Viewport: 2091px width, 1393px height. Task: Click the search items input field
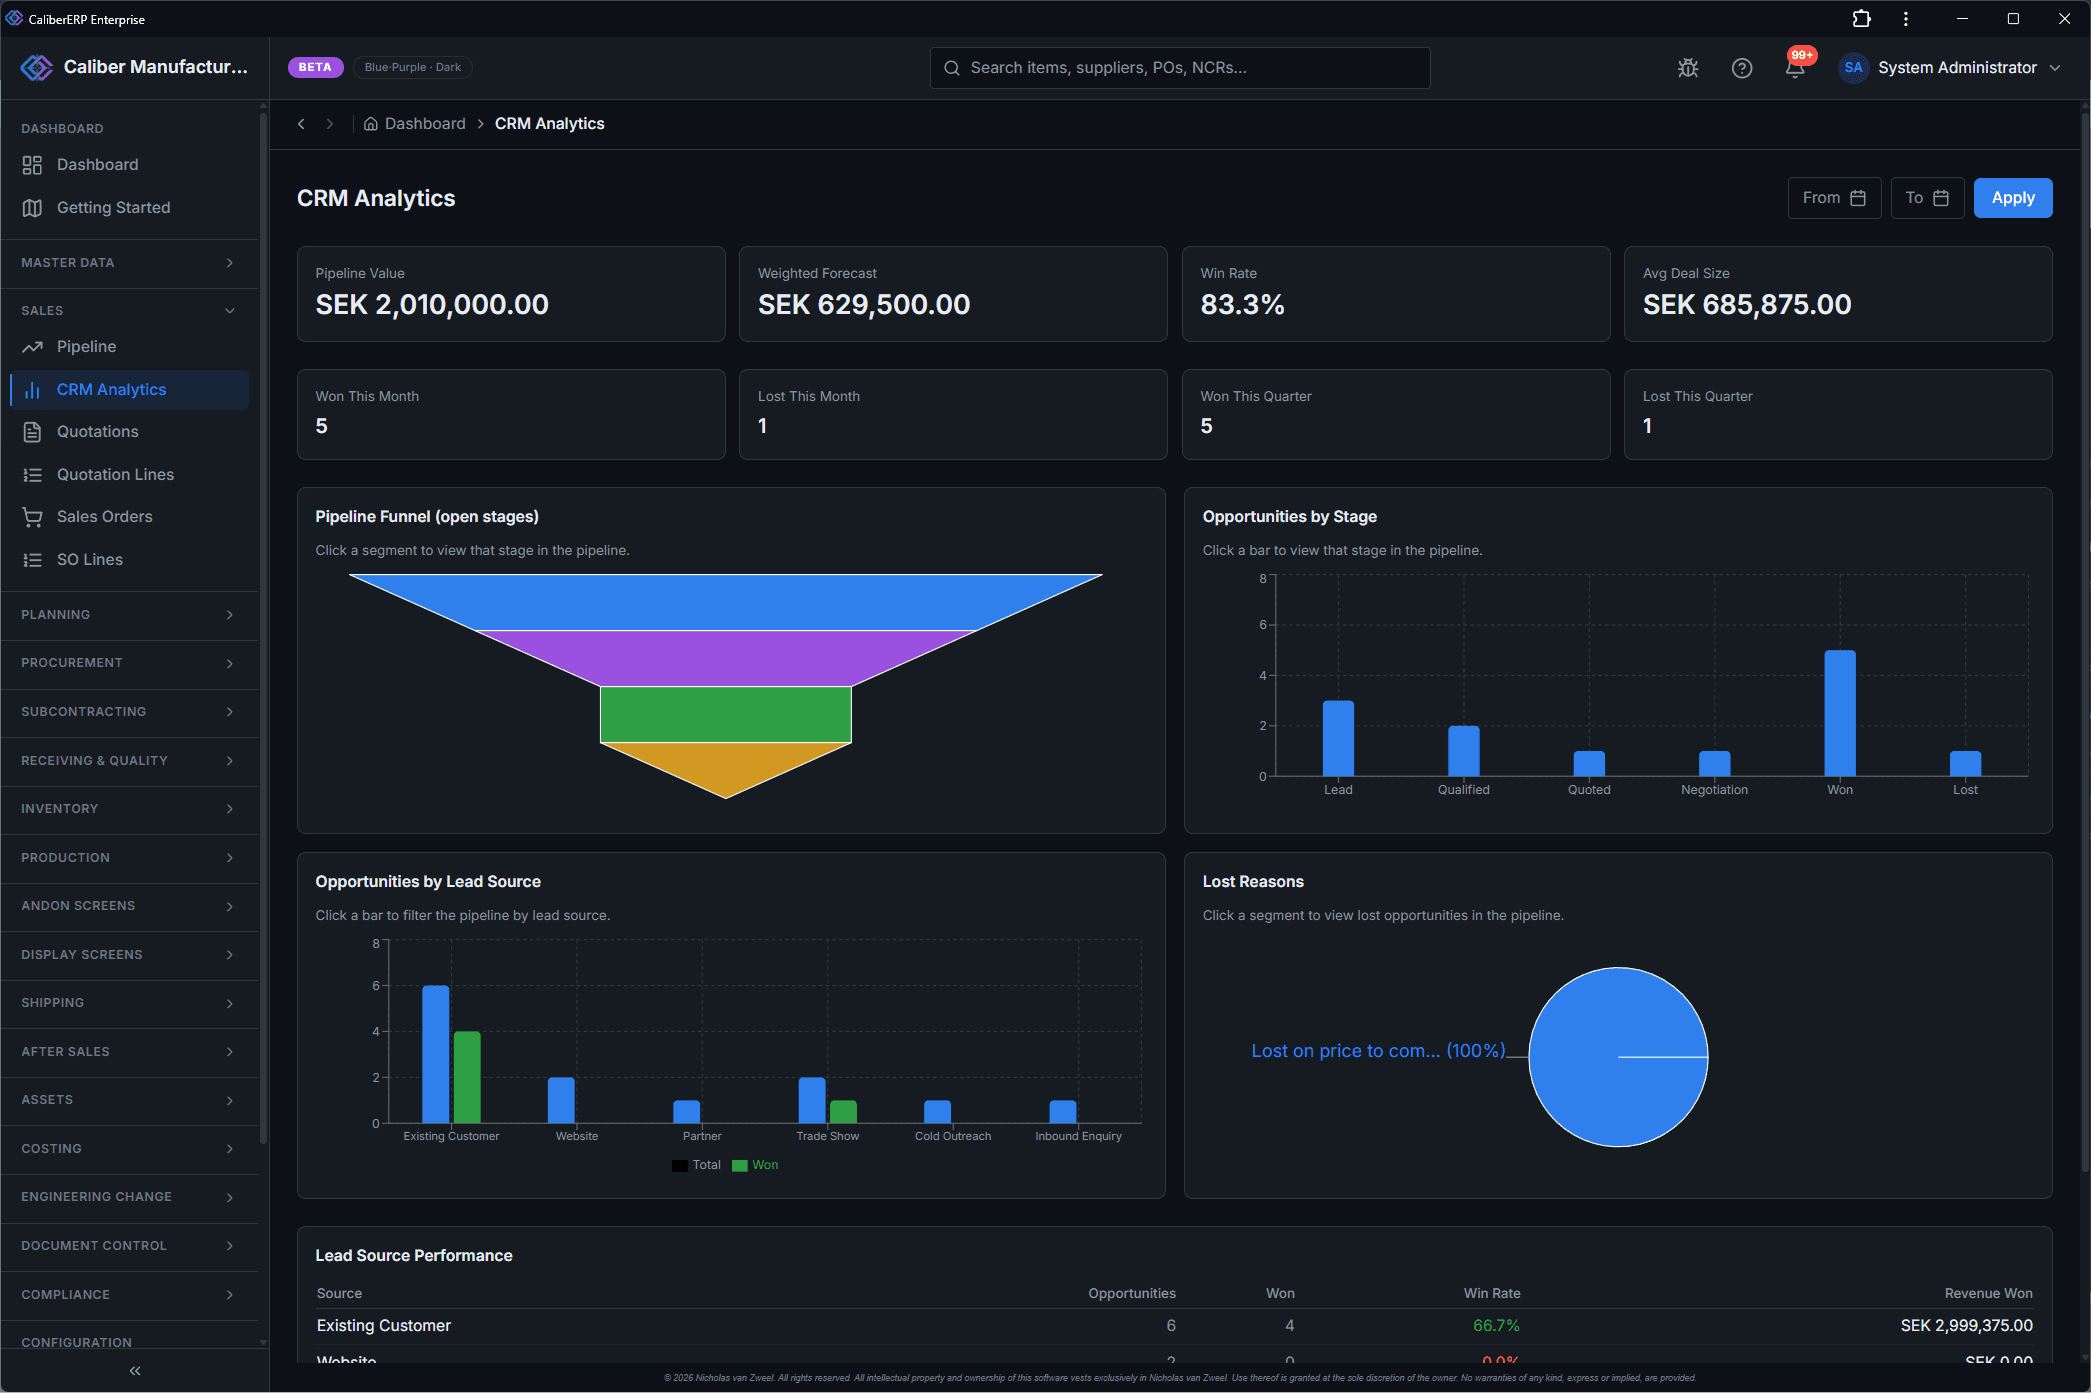click(1180, 68)
